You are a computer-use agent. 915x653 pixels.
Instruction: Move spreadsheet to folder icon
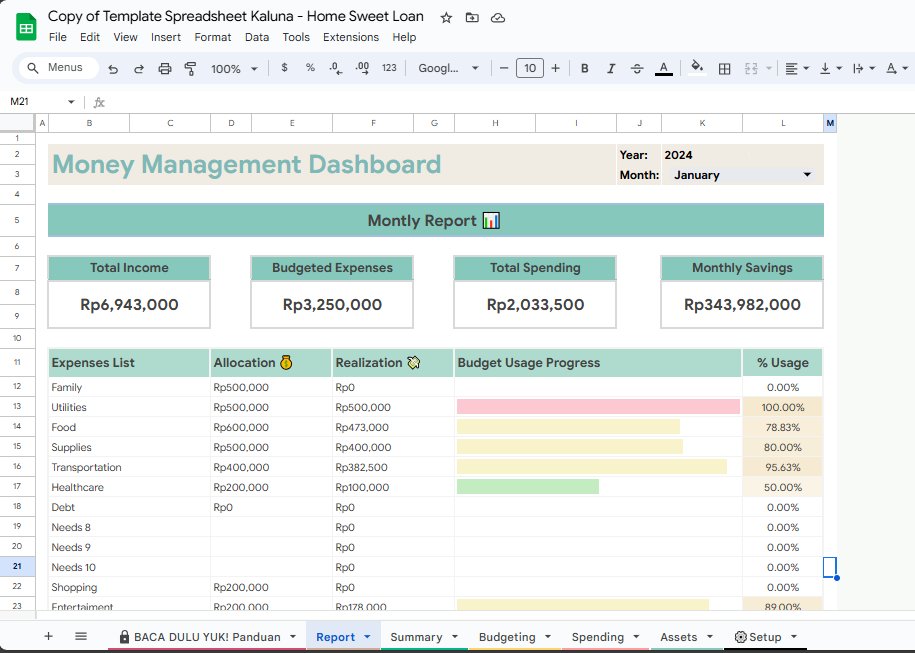pyautogui.click(x=472, y=18)
